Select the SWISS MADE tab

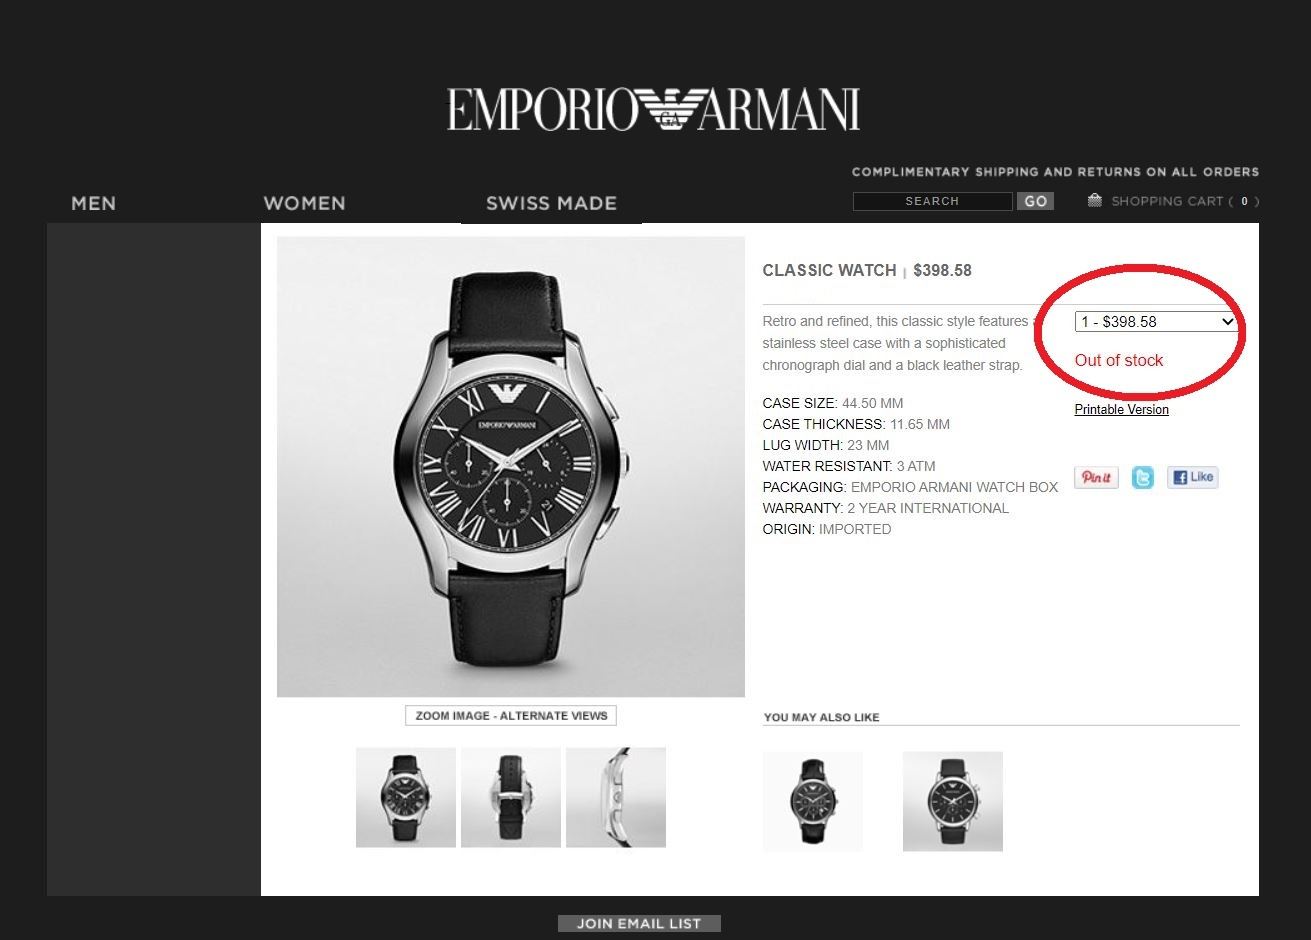pos(551,203)
